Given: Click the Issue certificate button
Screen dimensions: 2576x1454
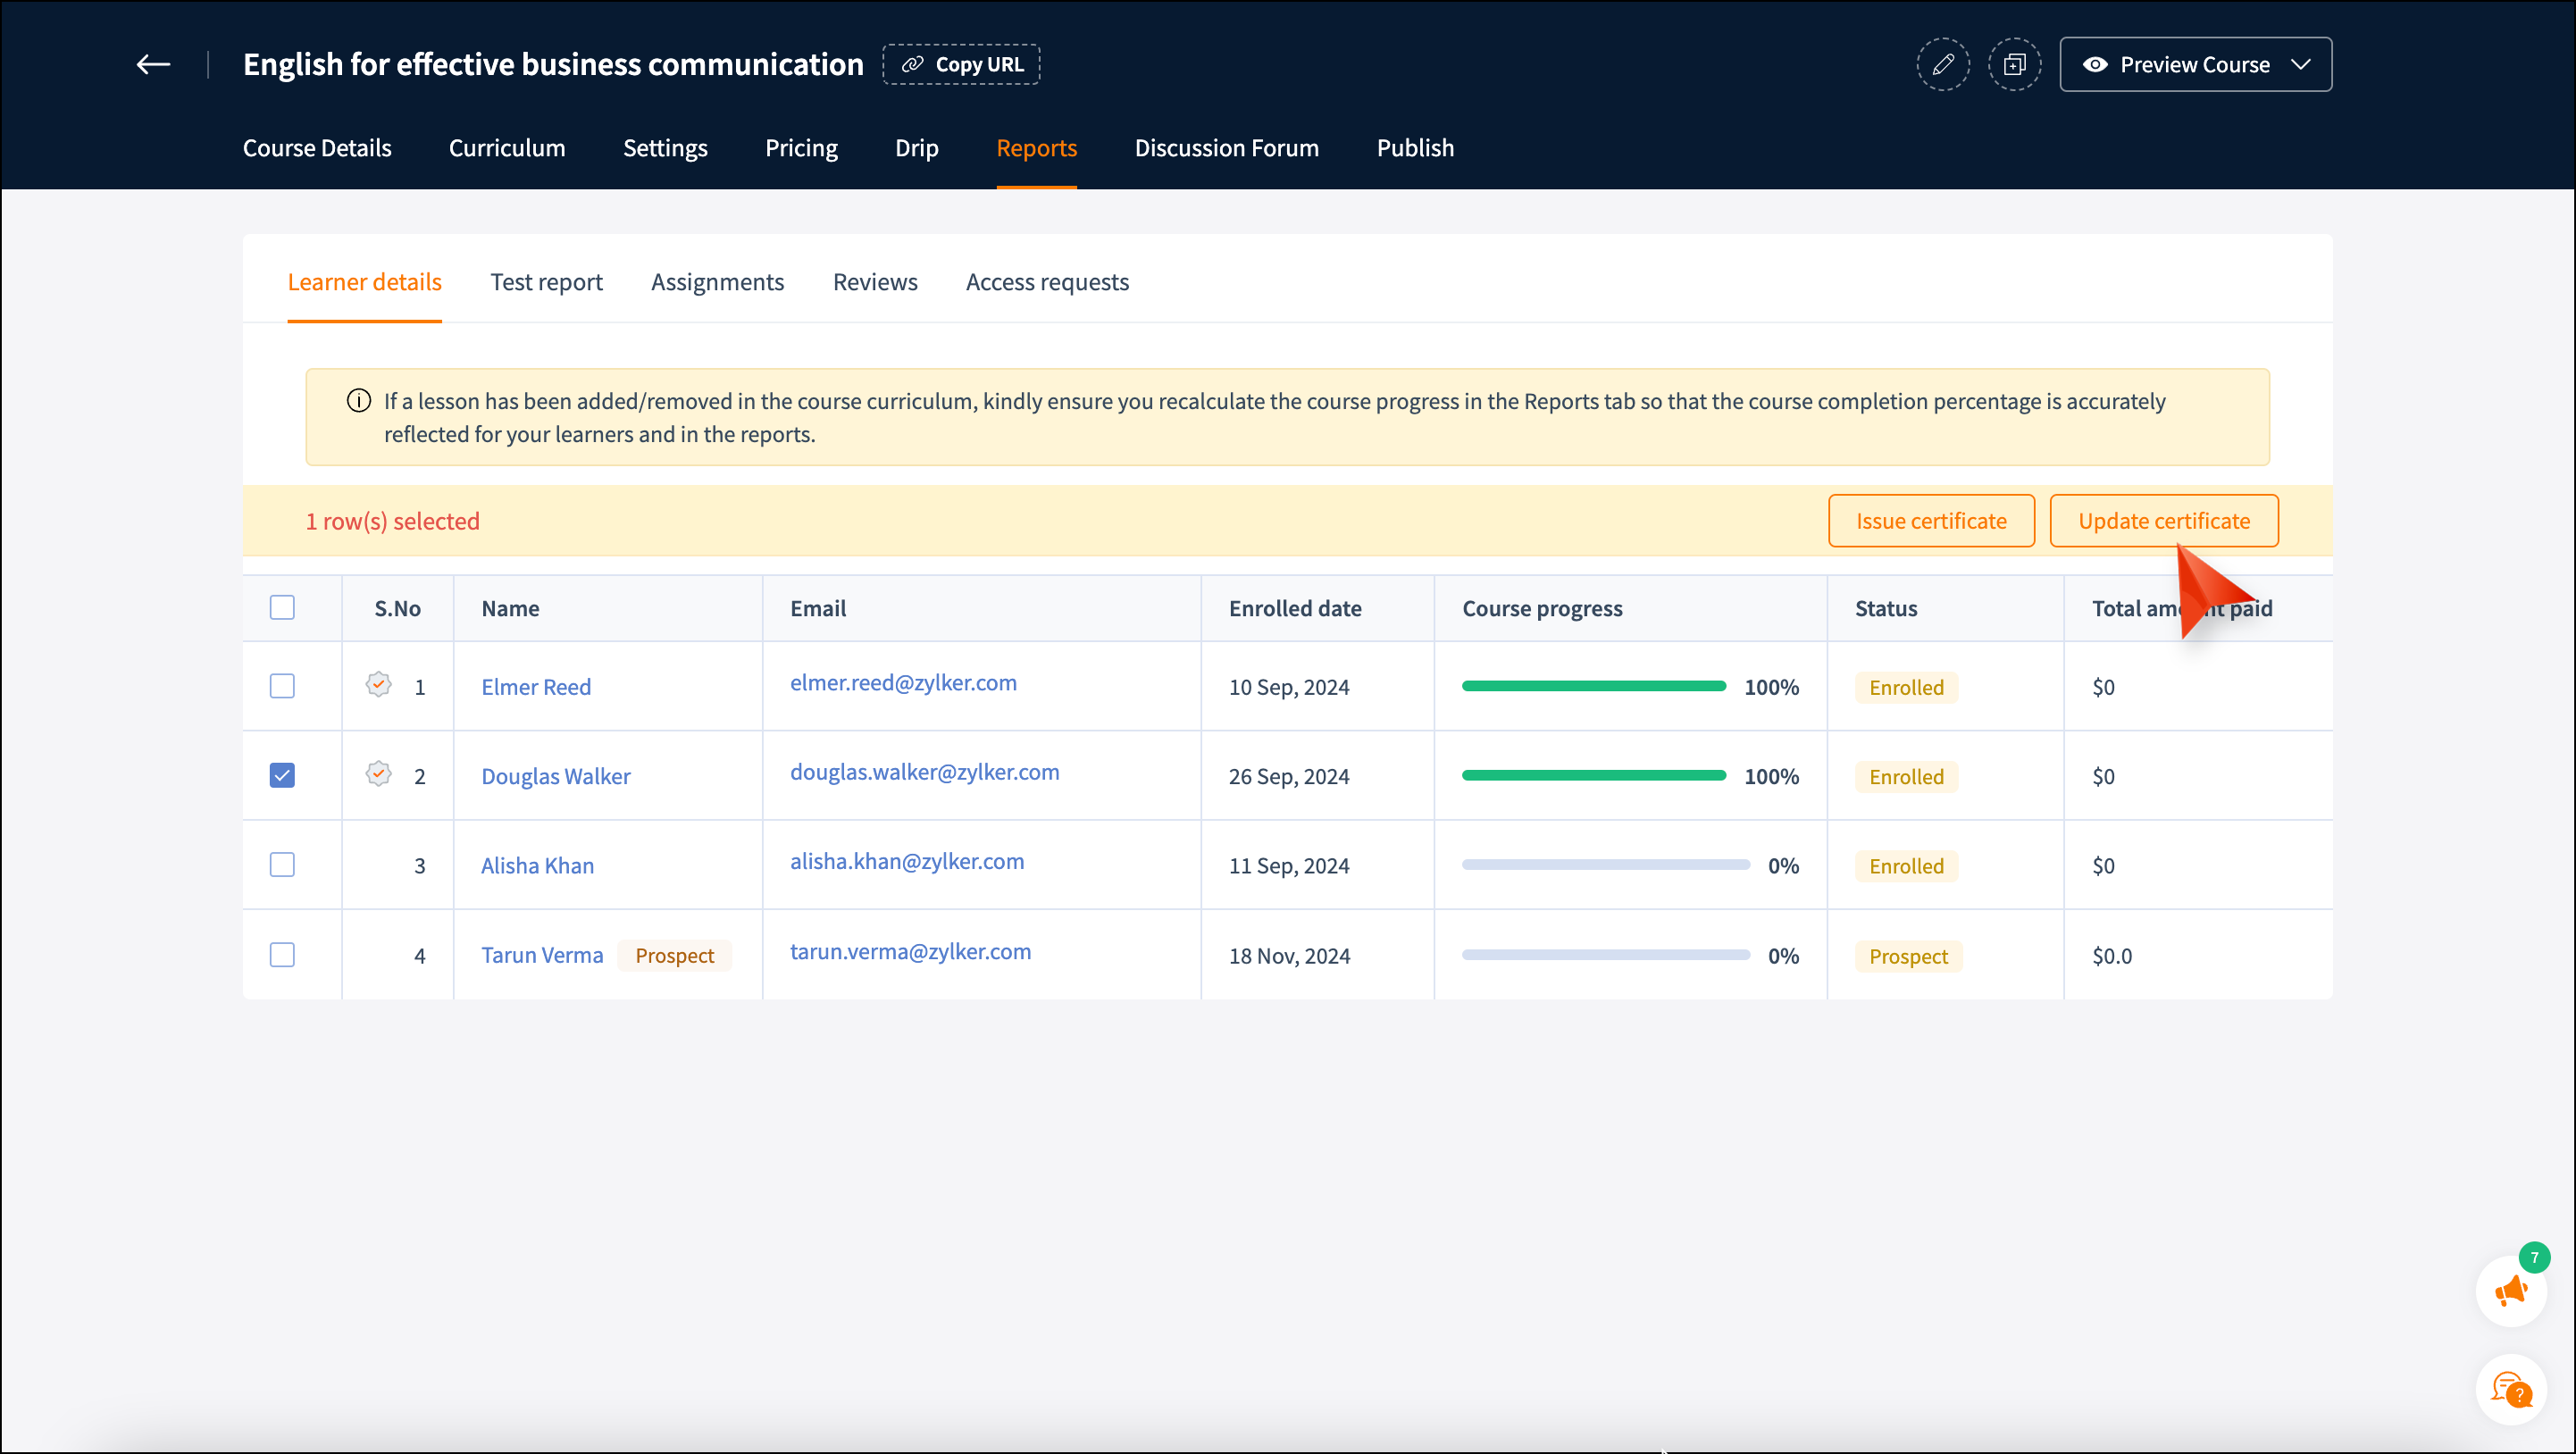Looking at the screenshot, I should (x=1930, y=521).
